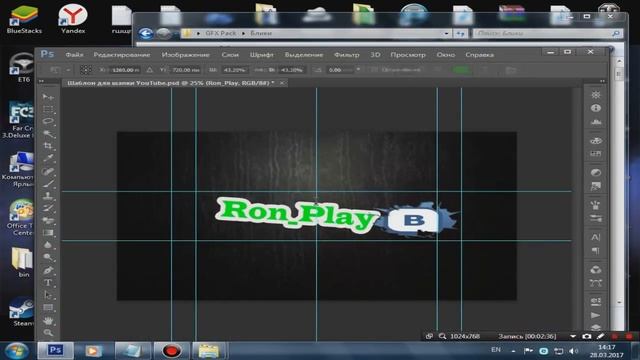640x360 pixels.
Task: Toggle the width-height link in options bar
Action: 260,70
